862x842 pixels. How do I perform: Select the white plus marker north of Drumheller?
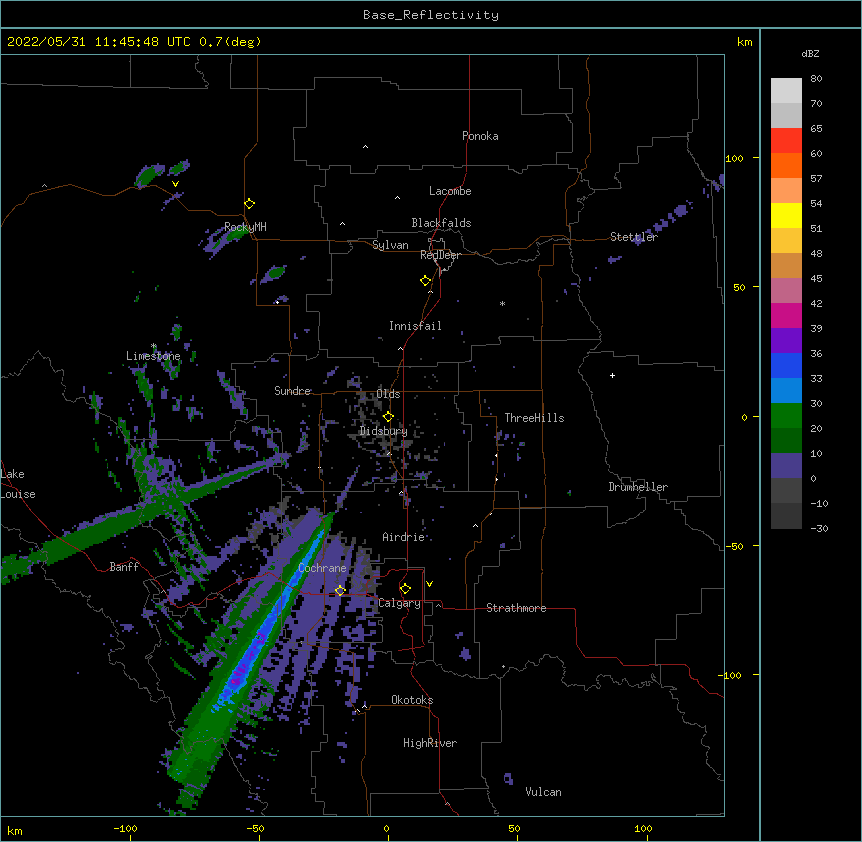[612, 375]
